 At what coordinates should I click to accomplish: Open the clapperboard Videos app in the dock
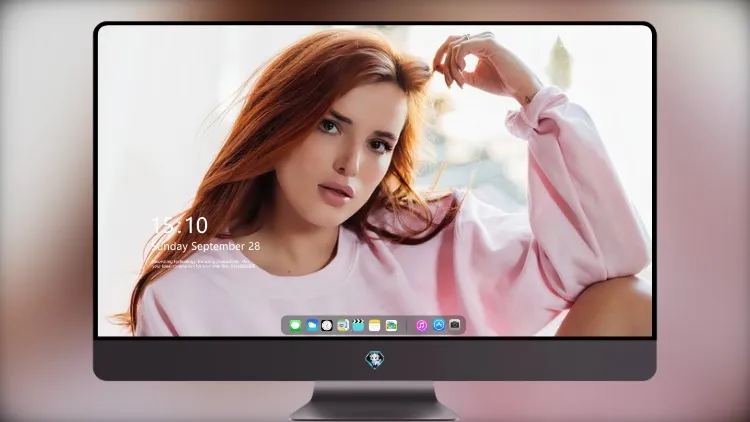358,326
